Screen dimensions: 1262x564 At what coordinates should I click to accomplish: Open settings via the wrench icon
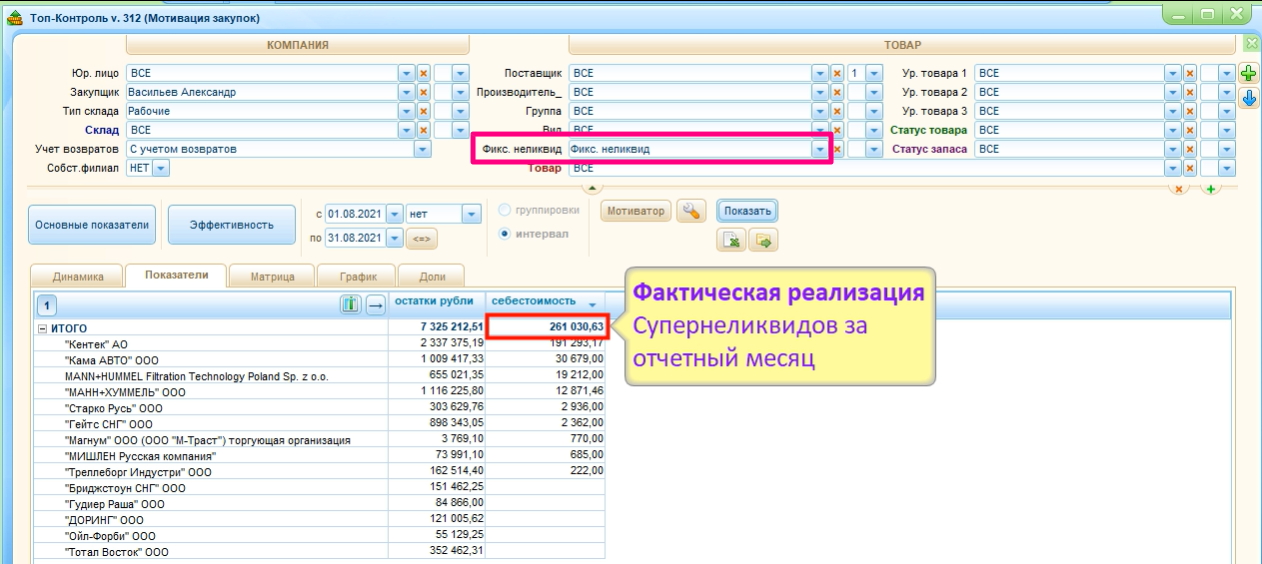[692, 211]
